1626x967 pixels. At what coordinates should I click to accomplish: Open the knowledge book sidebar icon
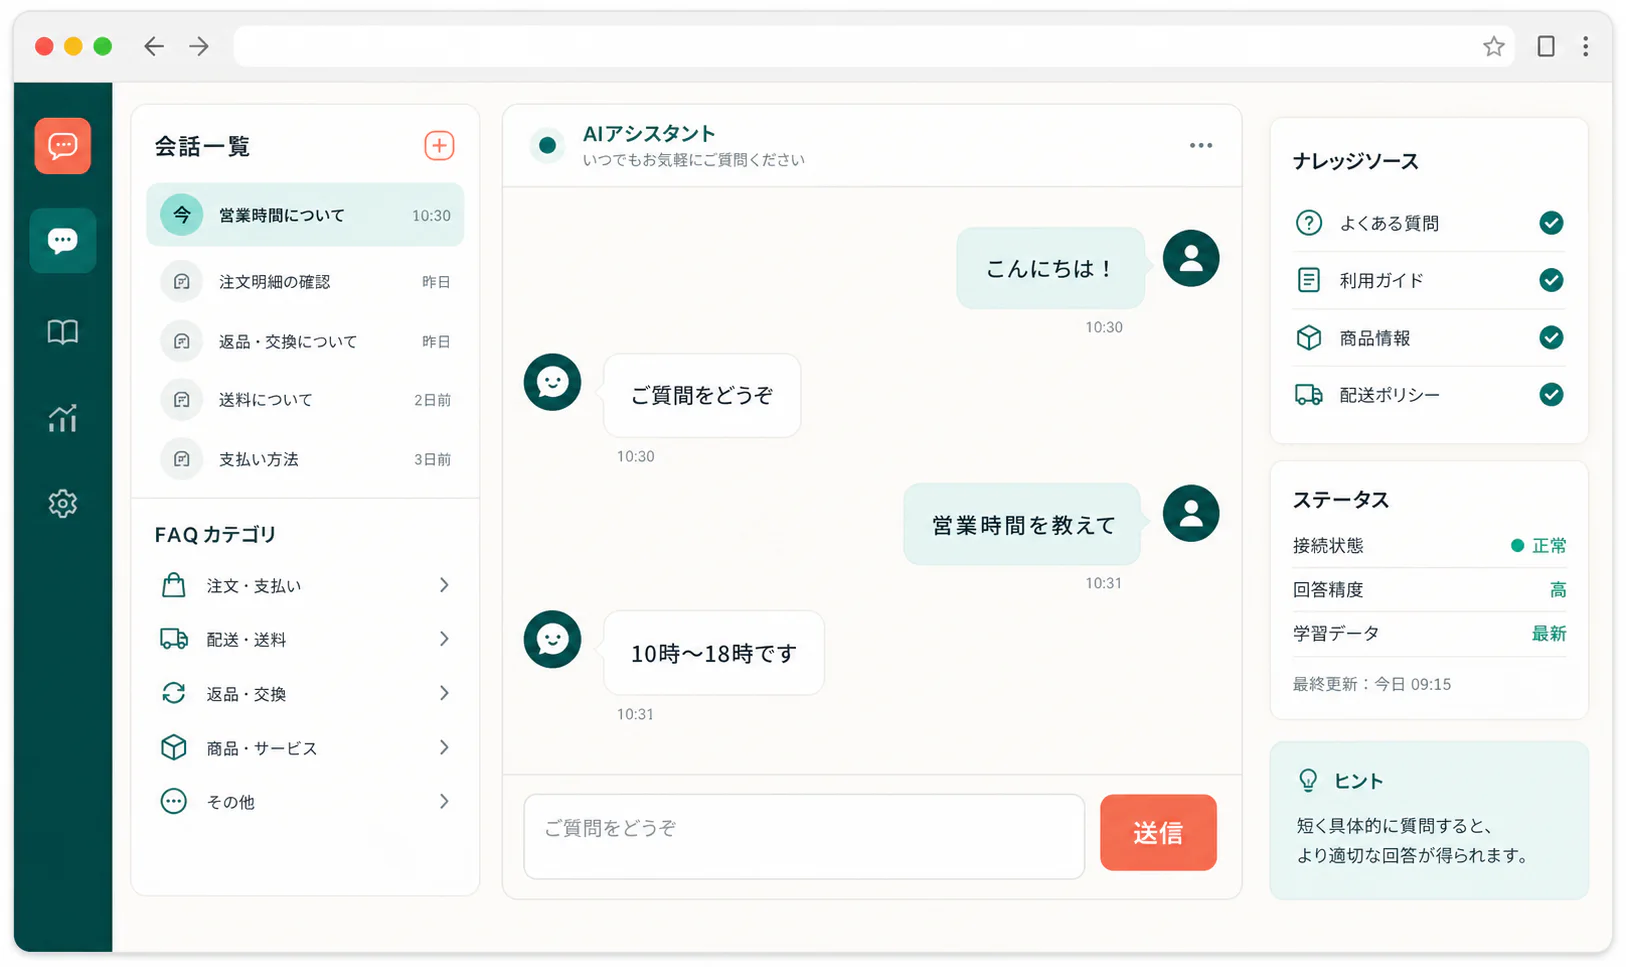[63, 332]
